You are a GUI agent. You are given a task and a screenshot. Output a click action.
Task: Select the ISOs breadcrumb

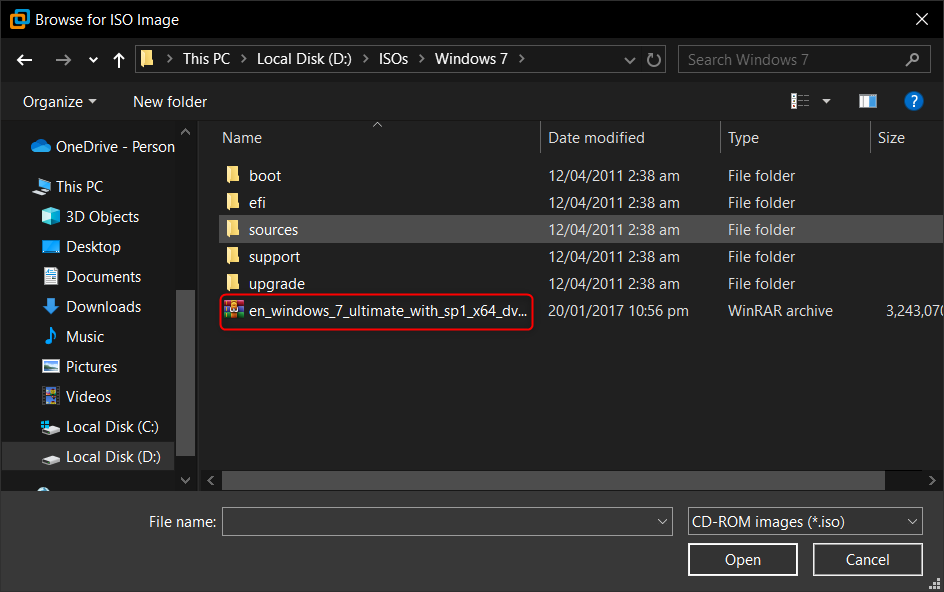coord(393,59)
